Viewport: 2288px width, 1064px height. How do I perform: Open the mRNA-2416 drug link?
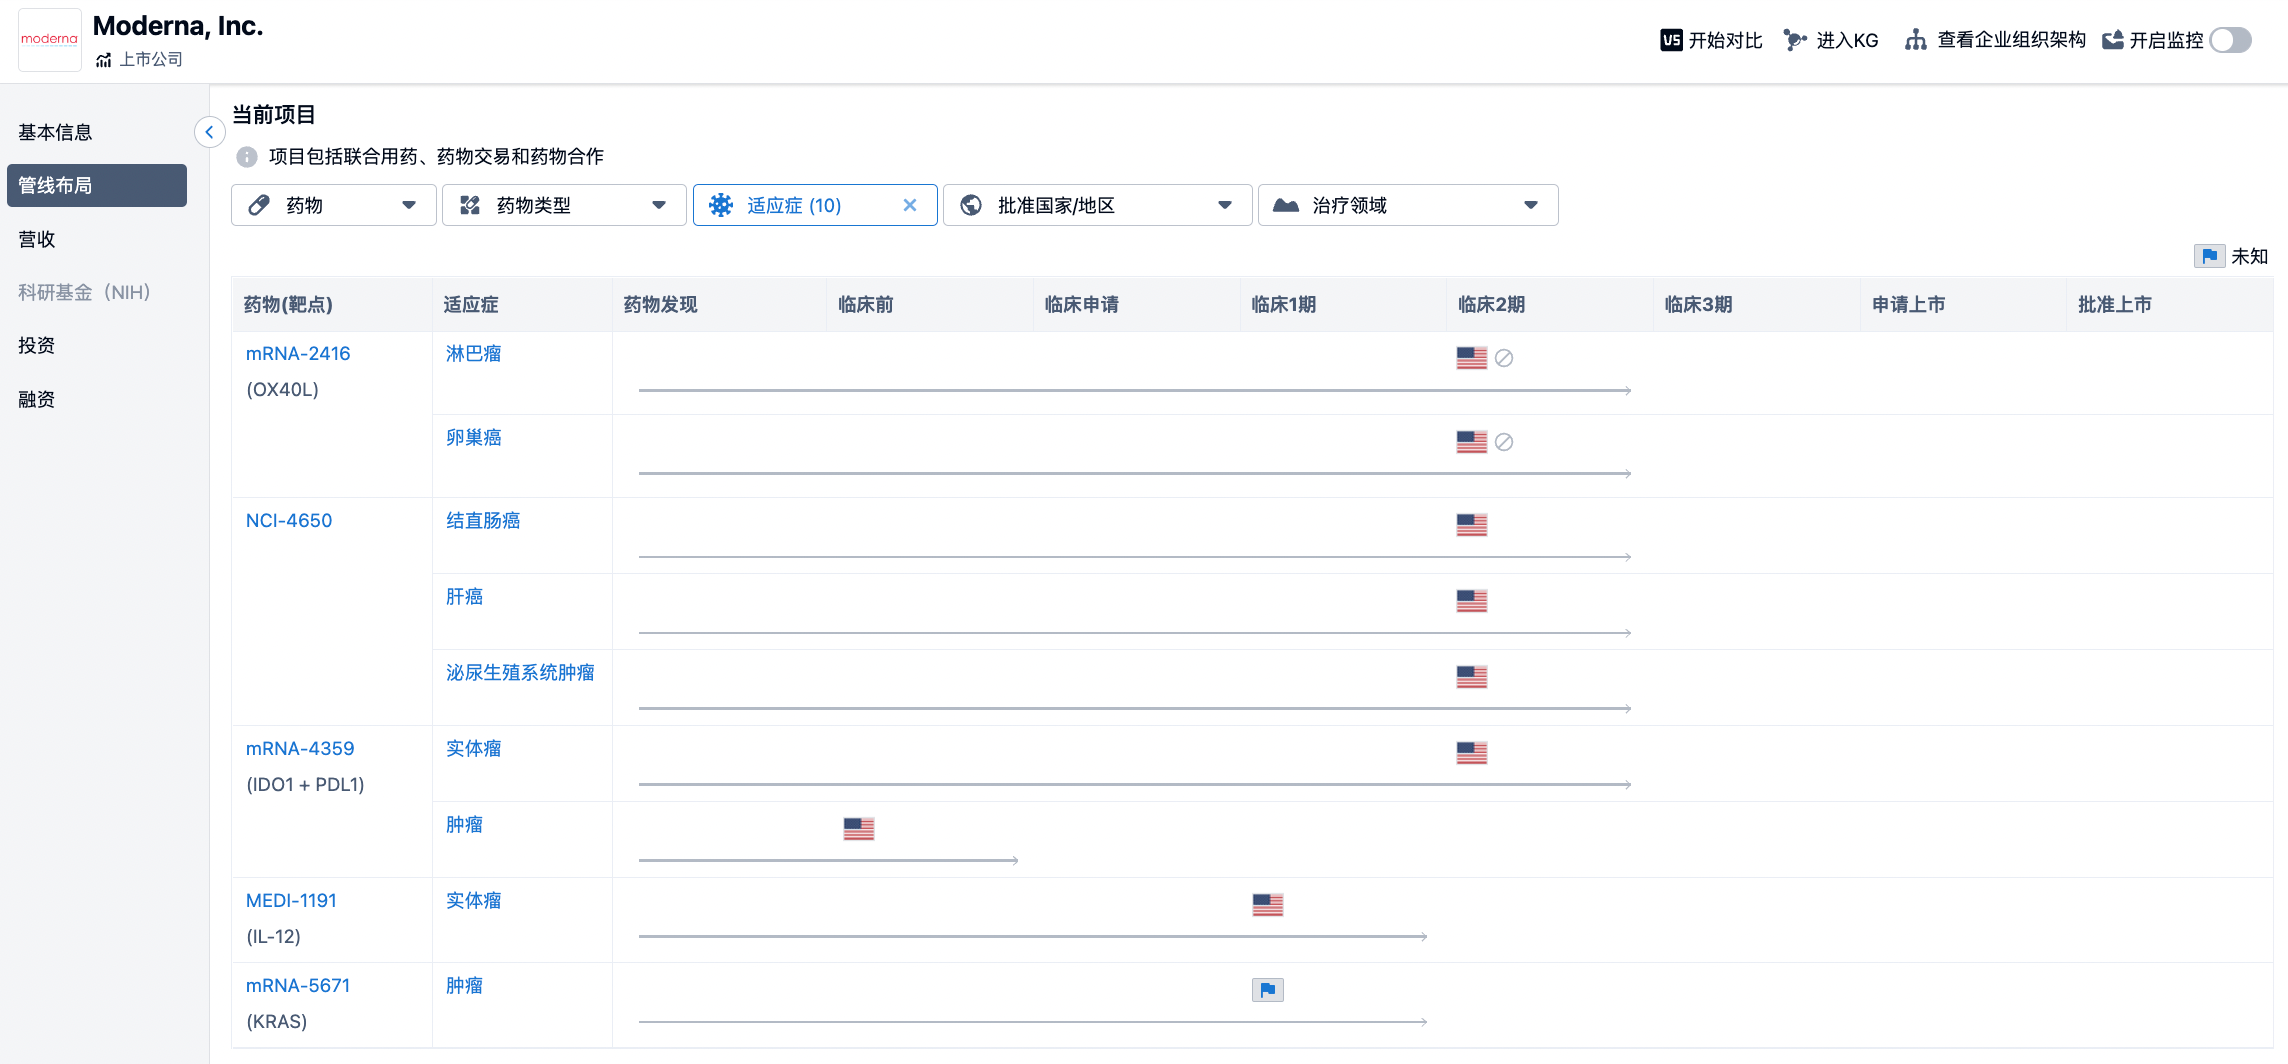[298, 353]
